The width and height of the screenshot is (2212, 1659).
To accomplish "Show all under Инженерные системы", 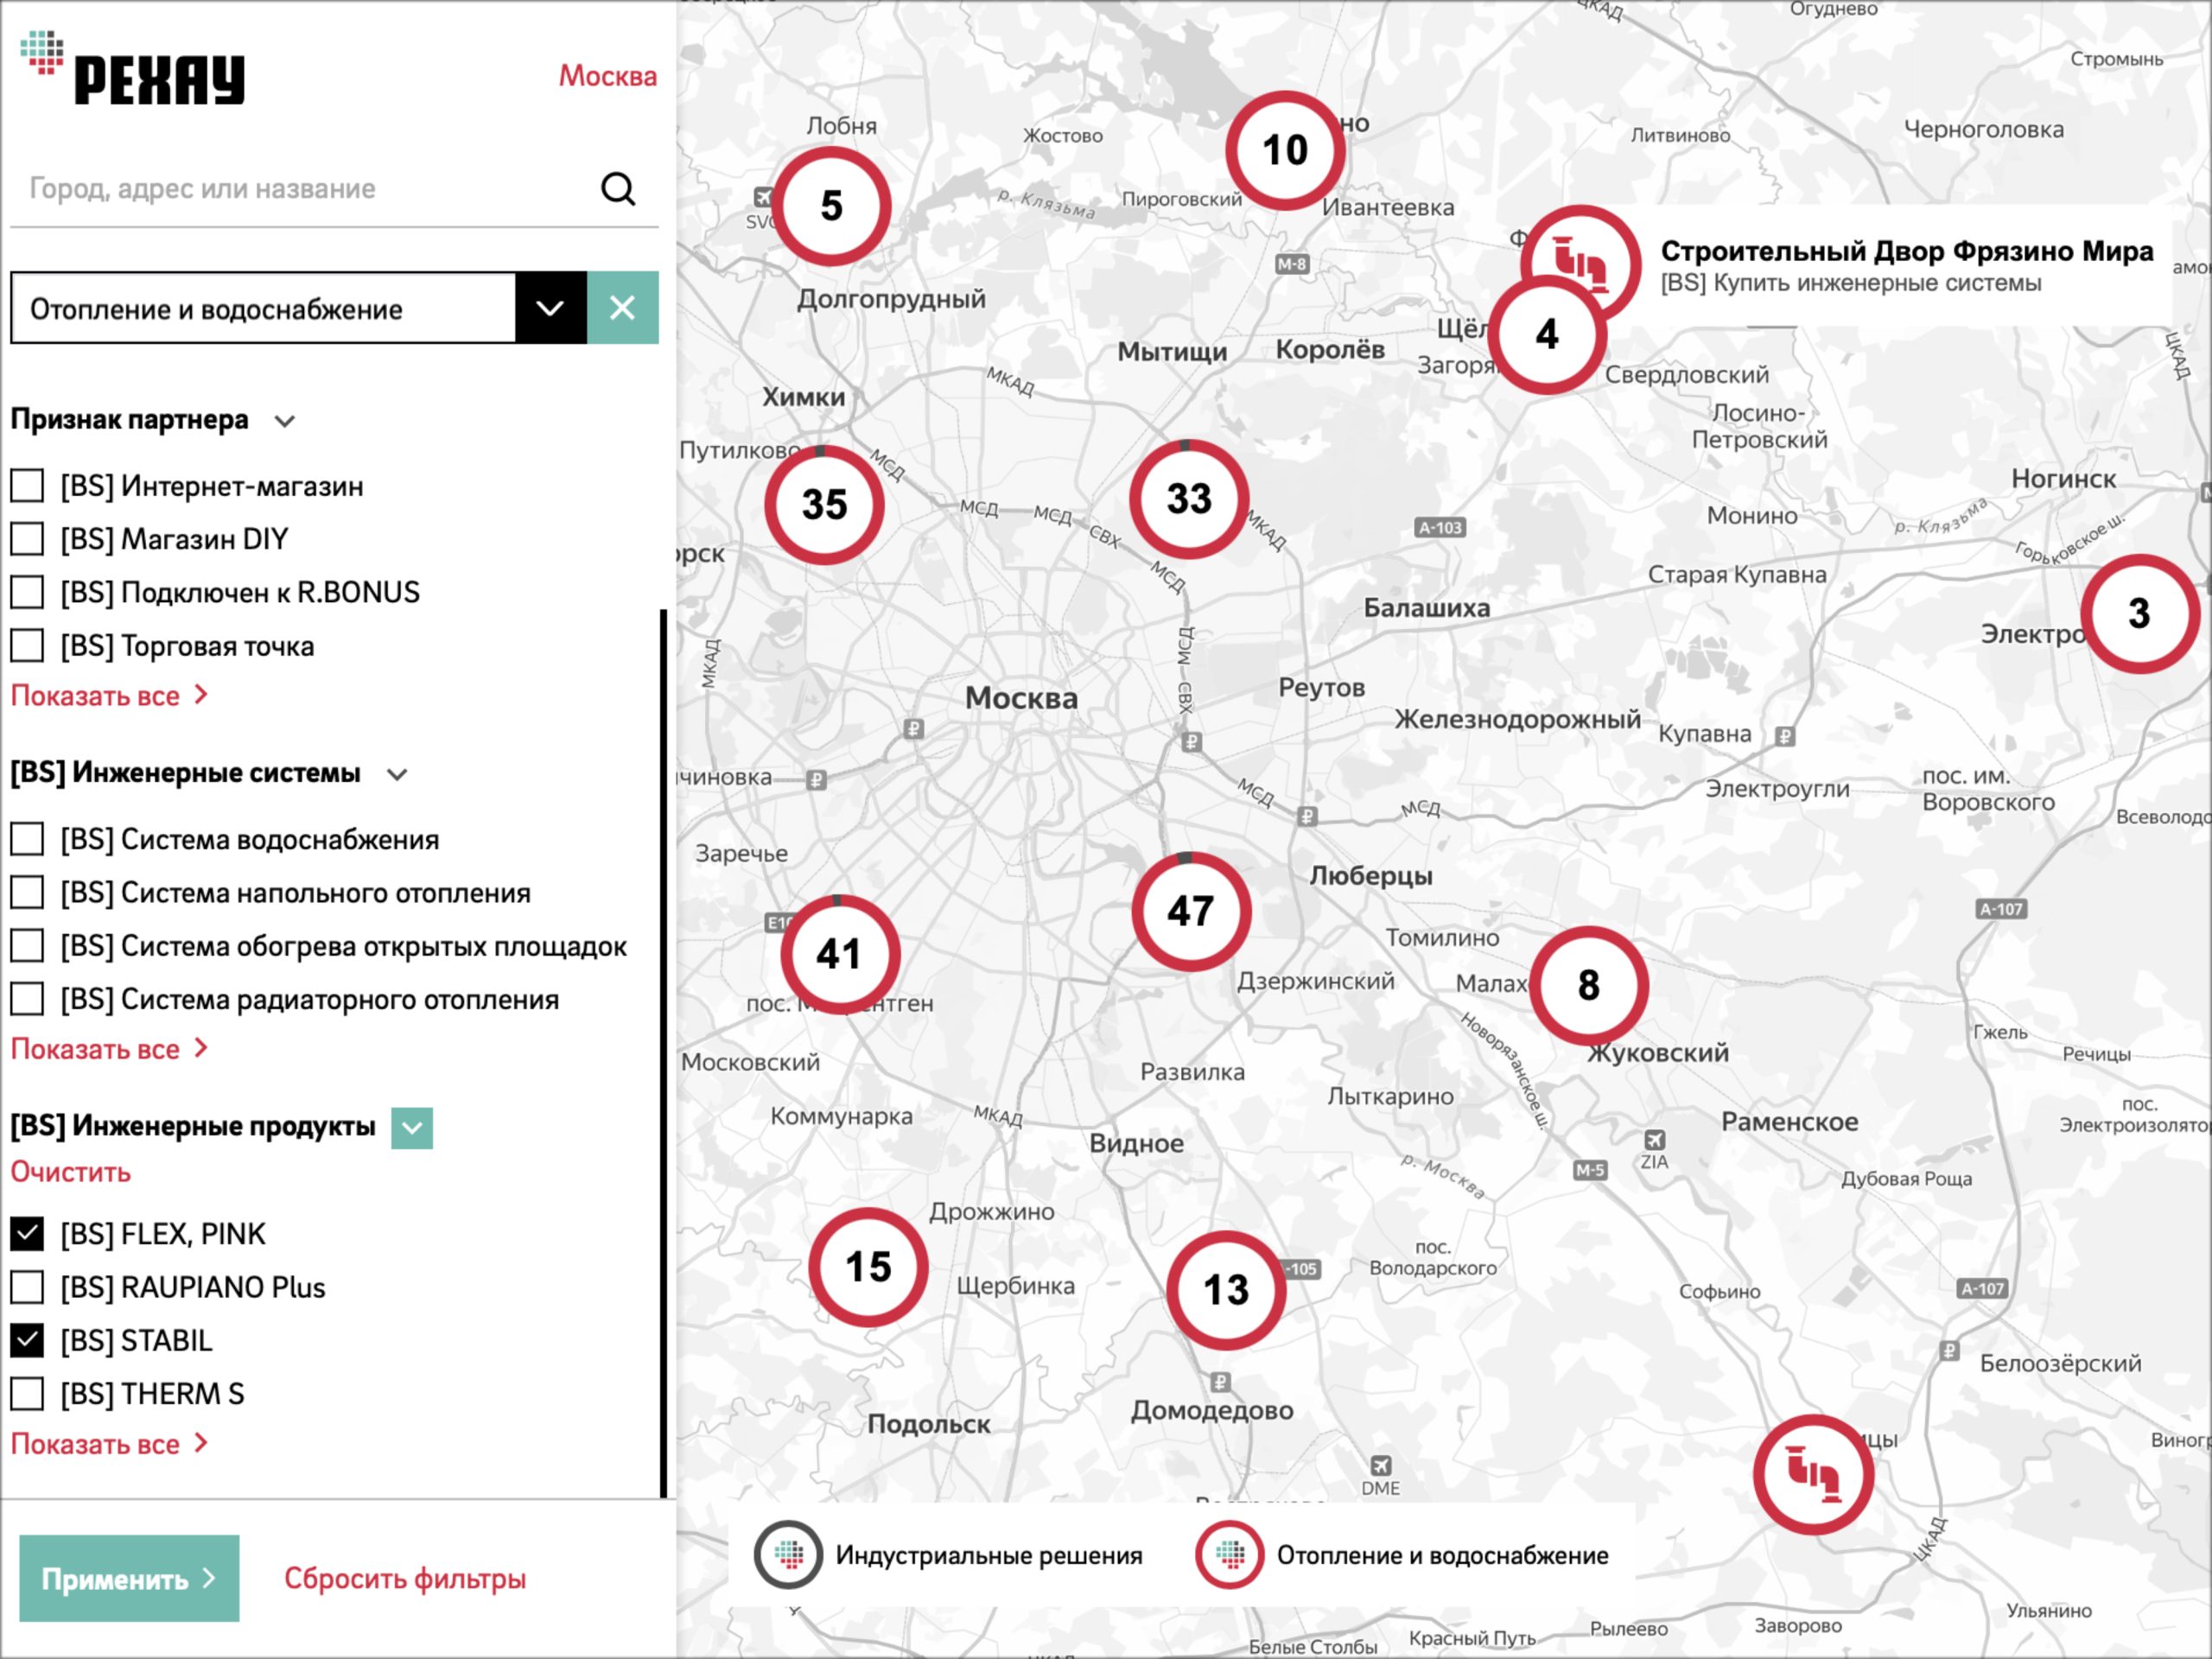I will [x=110, y=1048].
